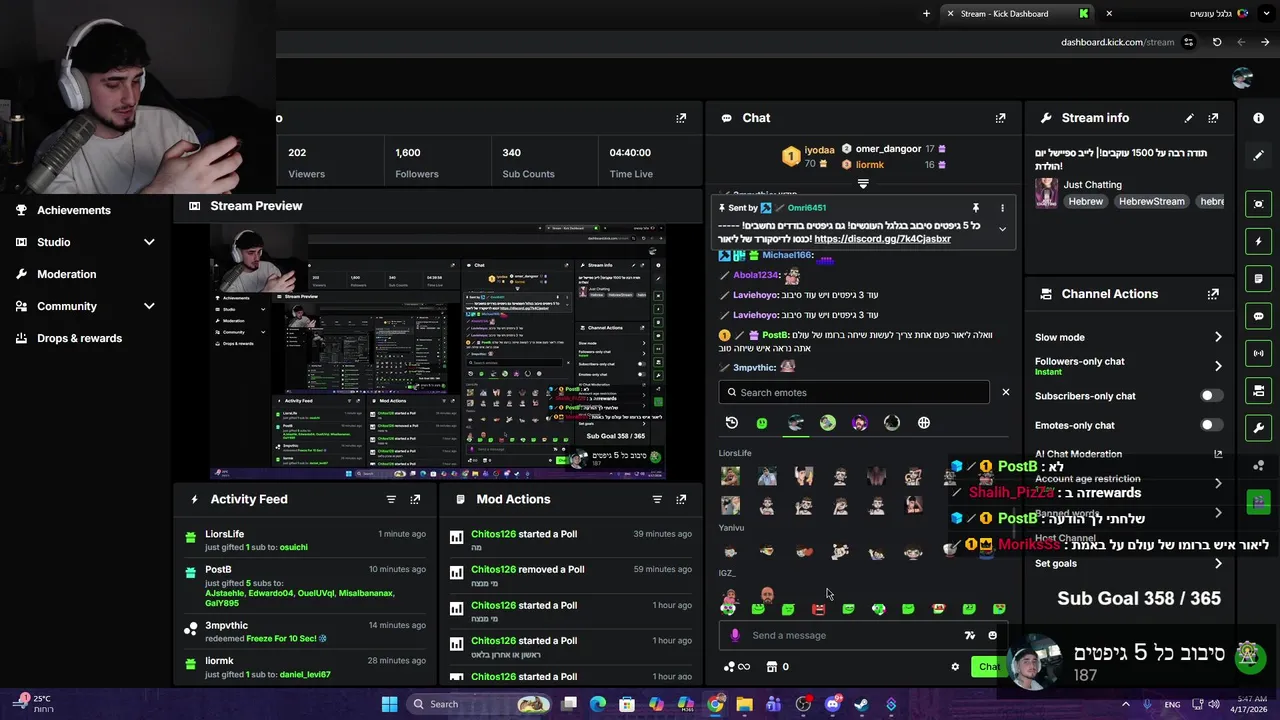The image size is (1280, 720).
Task: Pop out the Mod Actions panel
Action: [x=681, y=499]
